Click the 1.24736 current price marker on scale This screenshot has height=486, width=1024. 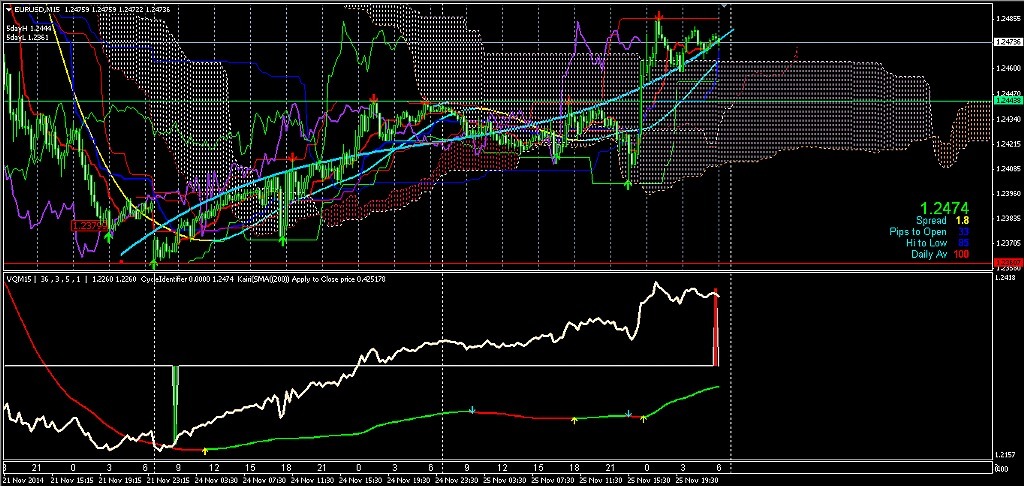[1007, 42]
